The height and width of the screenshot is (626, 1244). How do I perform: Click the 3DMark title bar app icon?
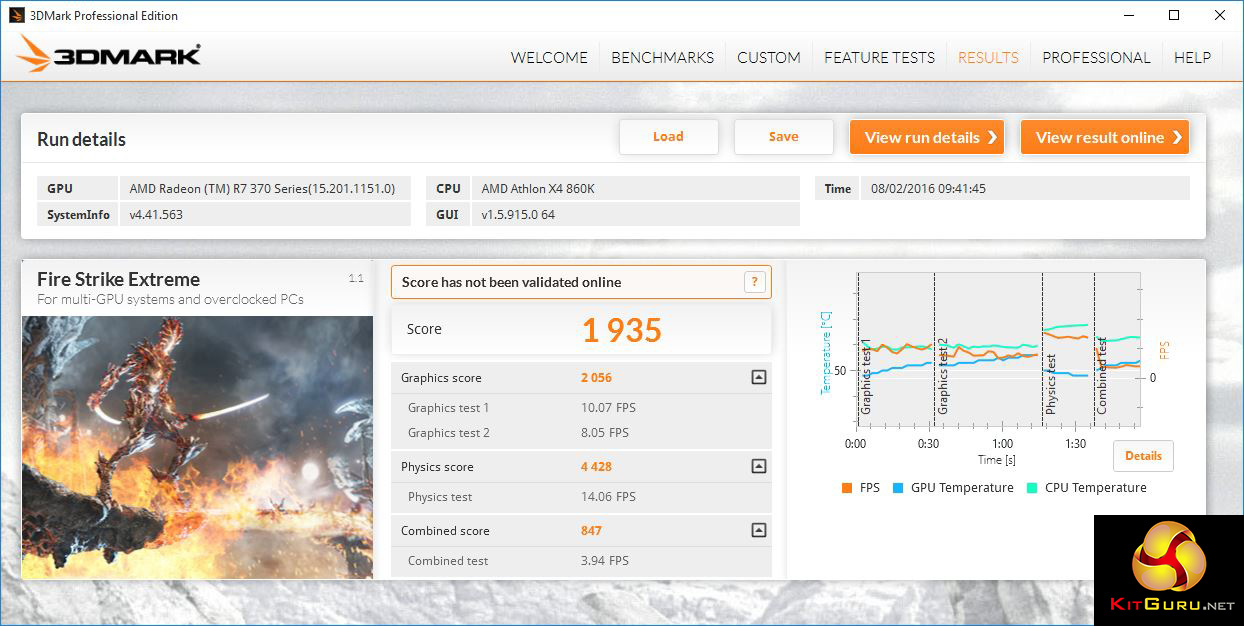[15, 15]
